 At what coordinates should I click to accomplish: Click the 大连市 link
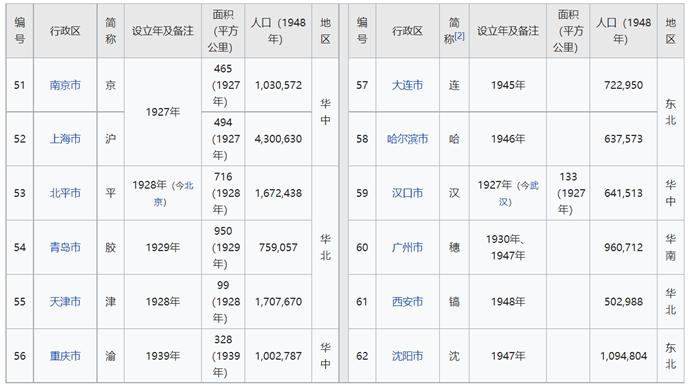tap(407, 85)
